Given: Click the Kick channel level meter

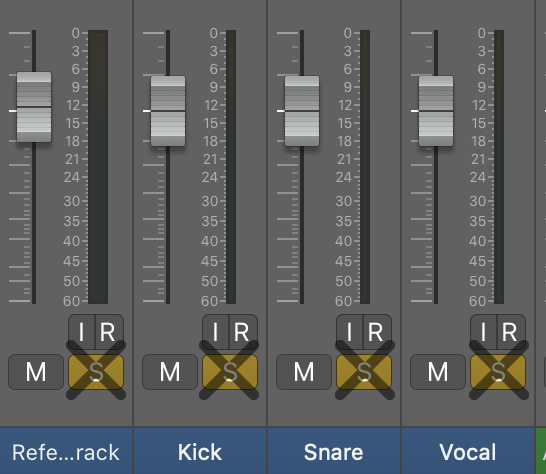Looking at the screenshot, I should (231, 167).
